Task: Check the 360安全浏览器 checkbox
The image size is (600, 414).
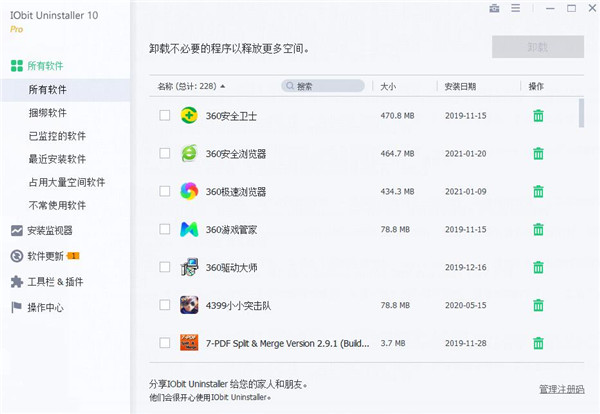Action: coord(165,153)
